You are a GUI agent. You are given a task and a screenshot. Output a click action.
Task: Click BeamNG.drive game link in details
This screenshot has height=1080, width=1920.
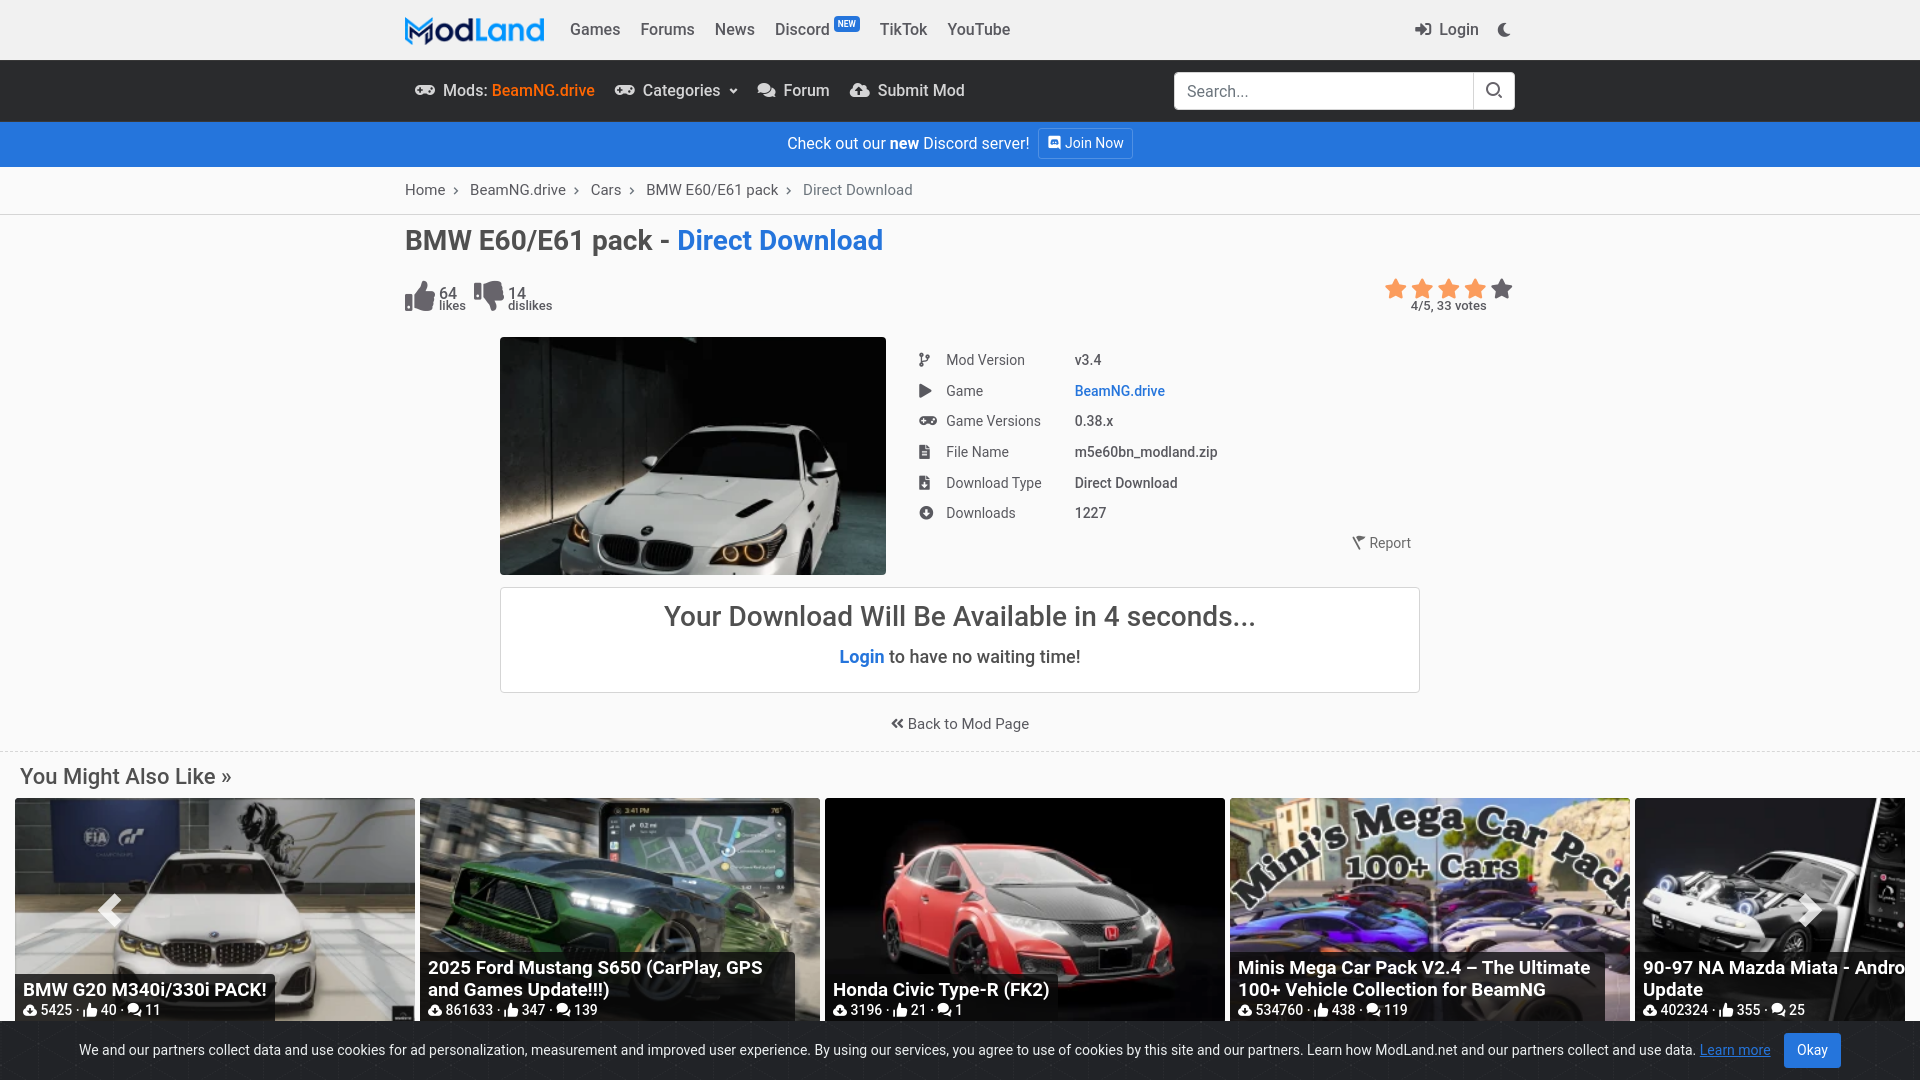1119,391
